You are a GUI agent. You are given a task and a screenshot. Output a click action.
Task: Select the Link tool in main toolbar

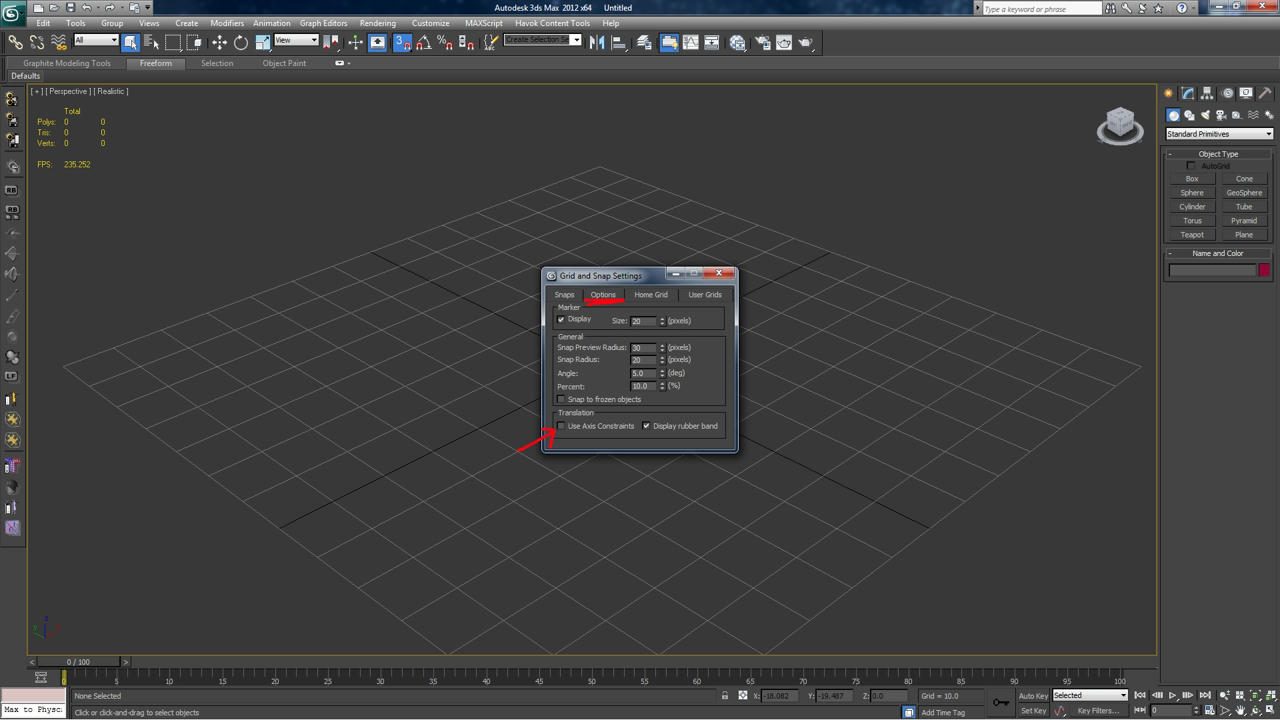(x=15, y=42)
